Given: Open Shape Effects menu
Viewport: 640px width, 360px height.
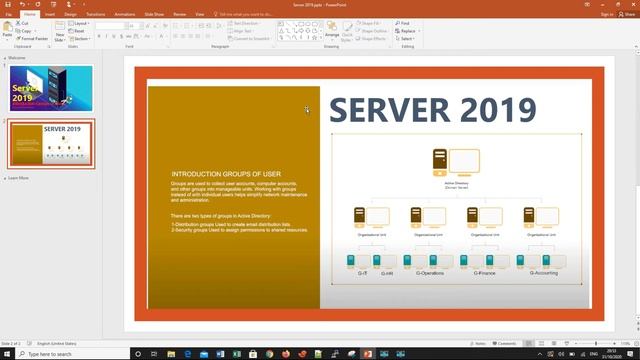Looking at the screenshot, I should [371, 38].
